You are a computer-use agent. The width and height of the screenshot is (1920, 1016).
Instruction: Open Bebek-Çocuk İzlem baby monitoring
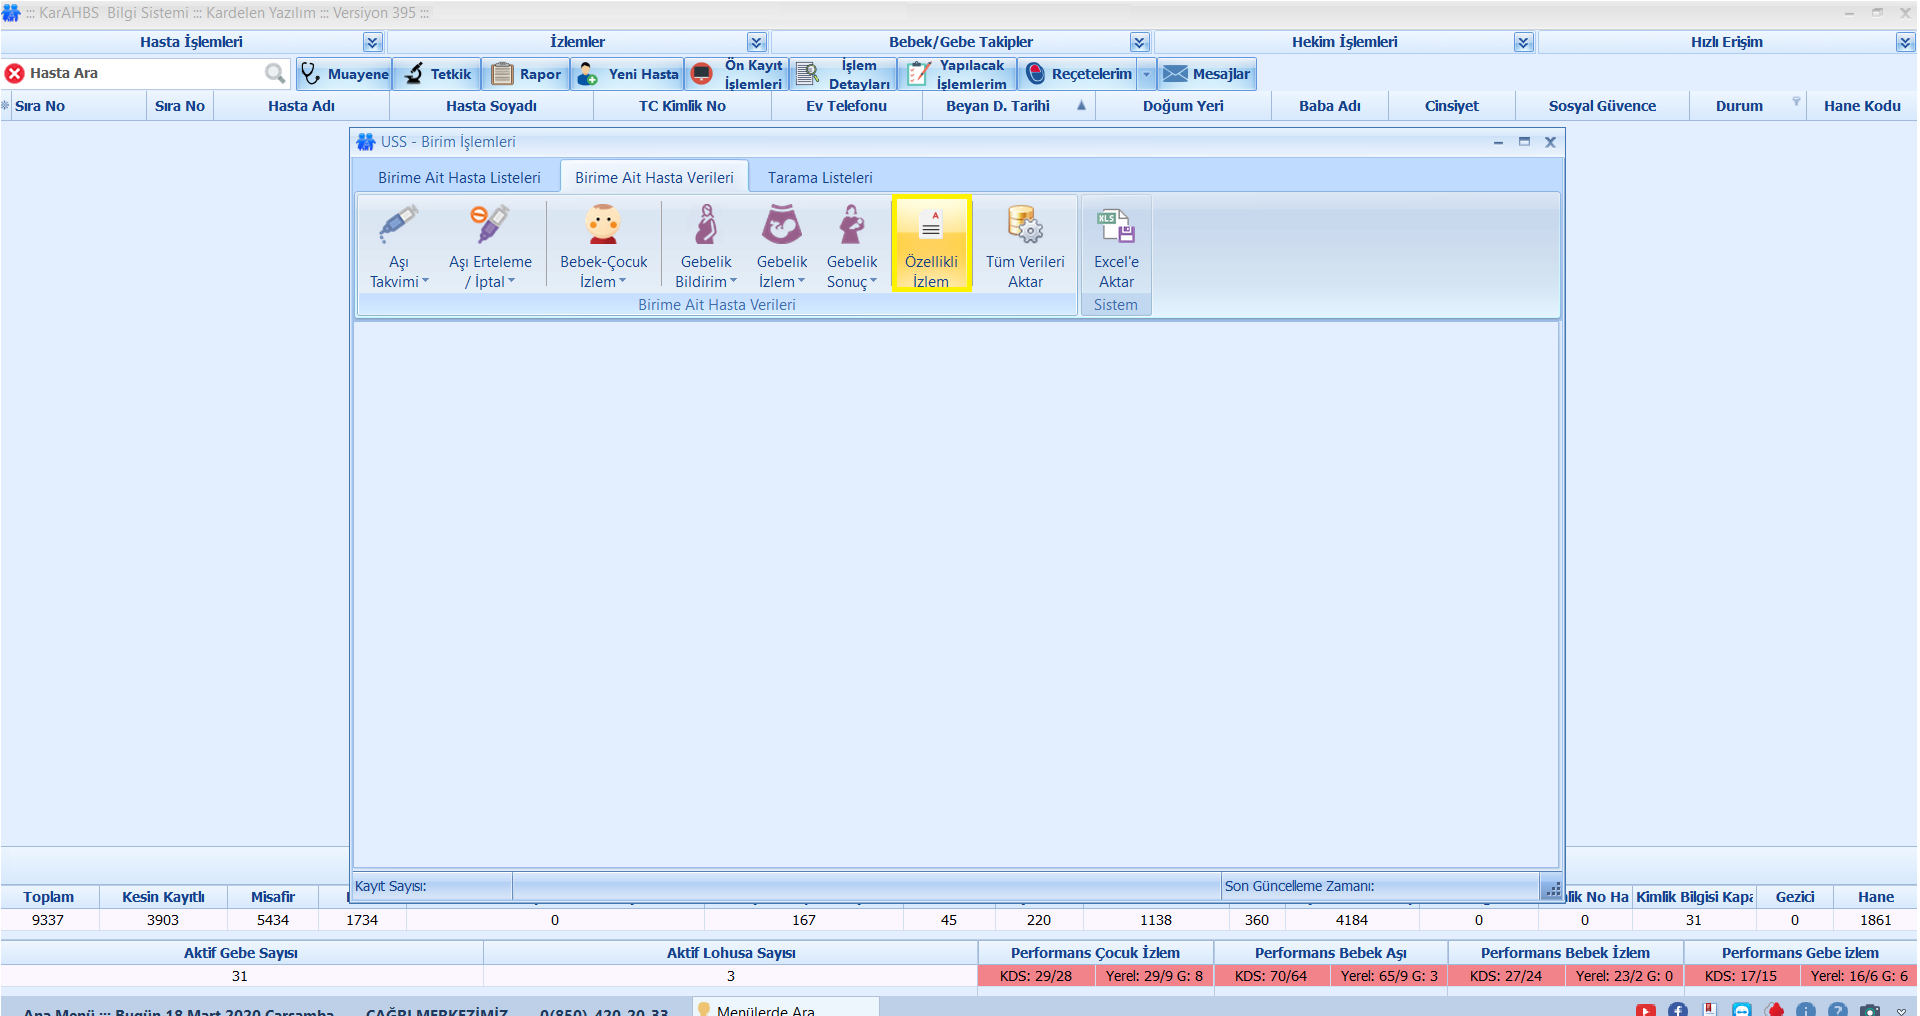point(603,246)
